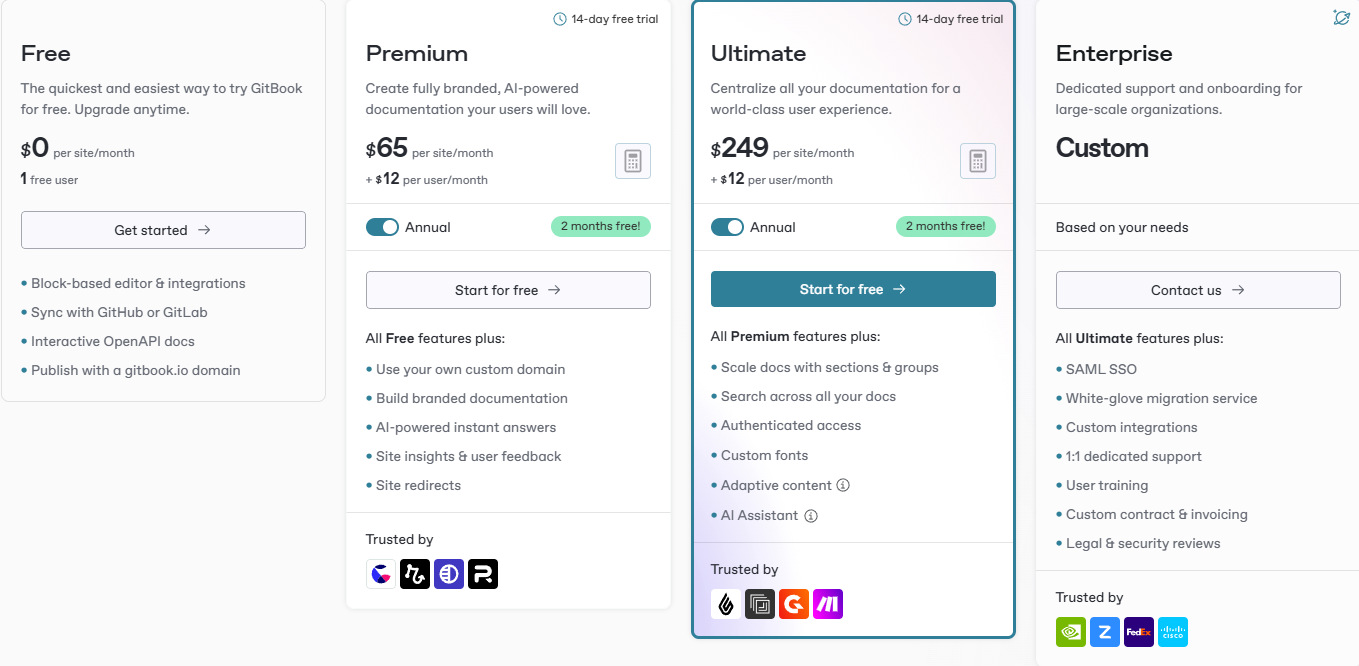Click Start for free under Ultimate
The height and width of the screenshot is (666, 1359).
tap(853, 289)
